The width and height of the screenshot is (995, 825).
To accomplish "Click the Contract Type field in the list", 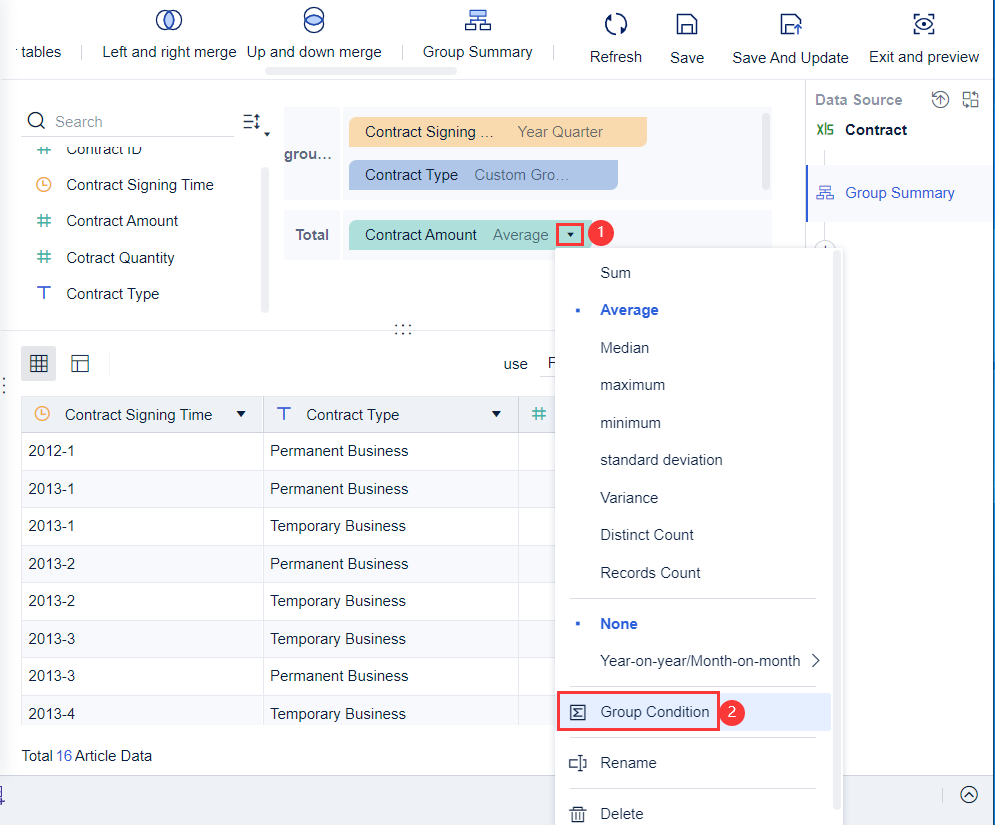I will [112, 294].
